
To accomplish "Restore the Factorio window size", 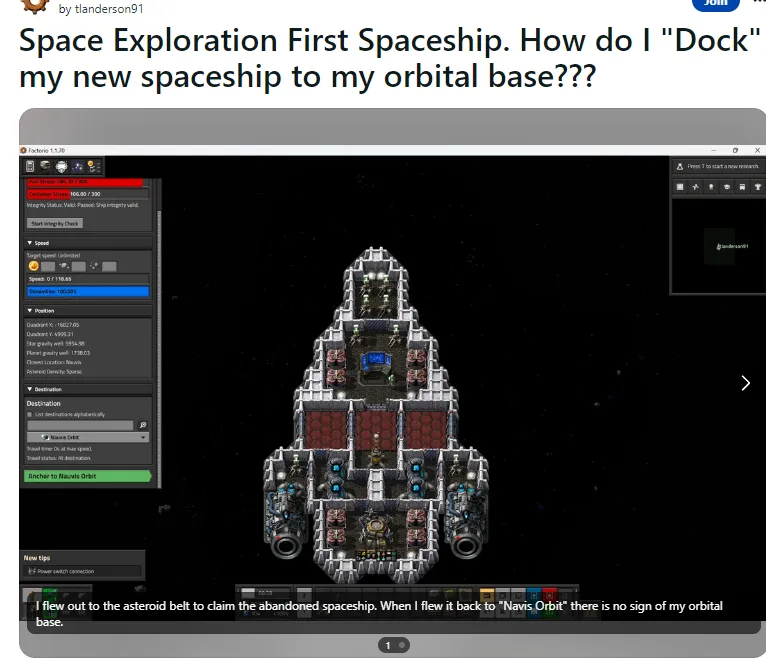I will tap(735, 150).
